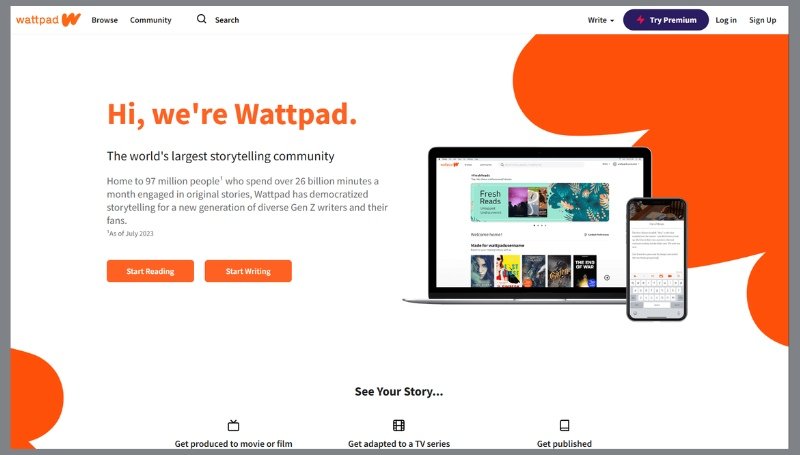800x455 pixels.
Task: Click the Try Premium button
Action: [666, 20]
